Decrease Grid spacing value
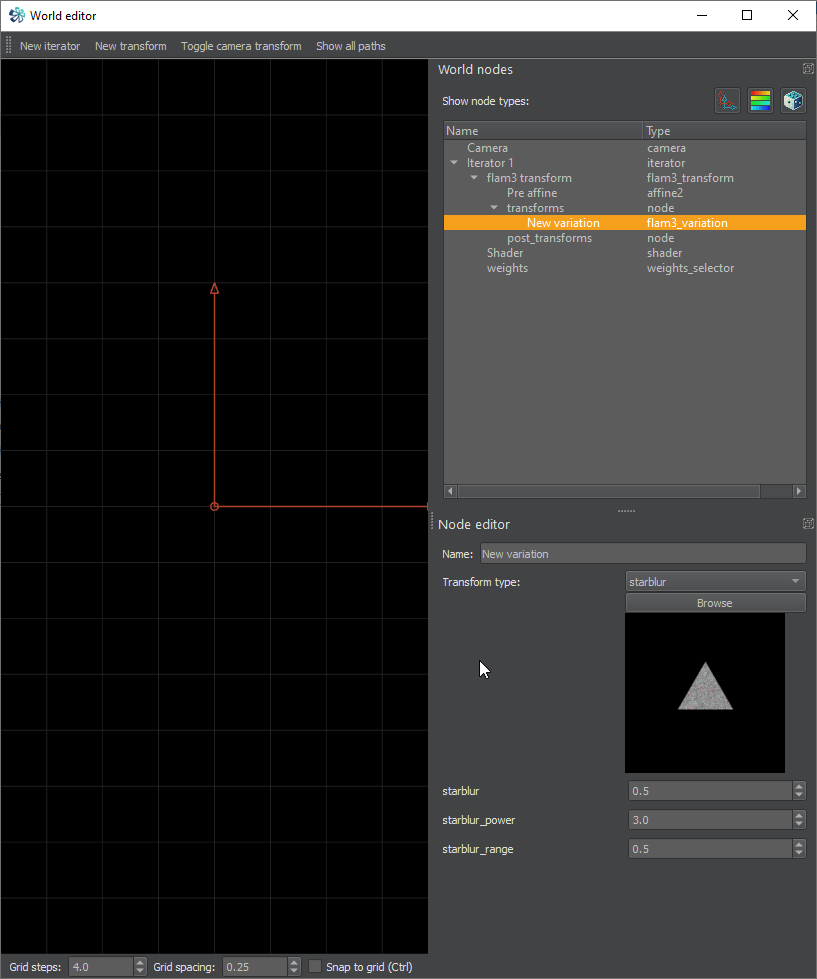Screen dimensions: 817x979 click(x=294, y=972)
